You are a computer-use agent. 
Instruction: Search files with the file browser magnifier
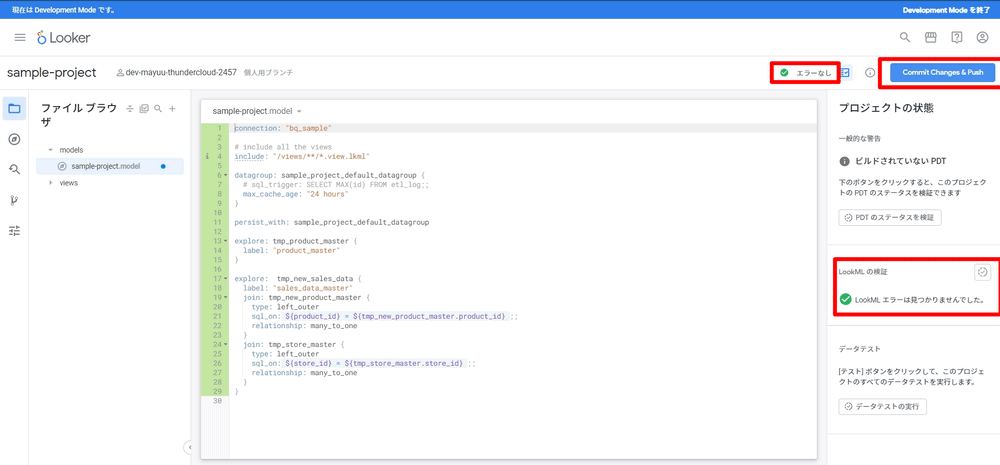pyautogui.click(x=158, y=109)
